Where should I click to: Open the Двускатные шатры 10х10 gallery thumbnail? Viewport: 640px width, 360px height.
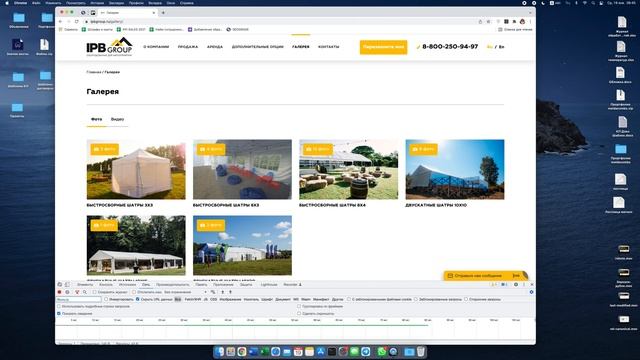tap(455, 169)
